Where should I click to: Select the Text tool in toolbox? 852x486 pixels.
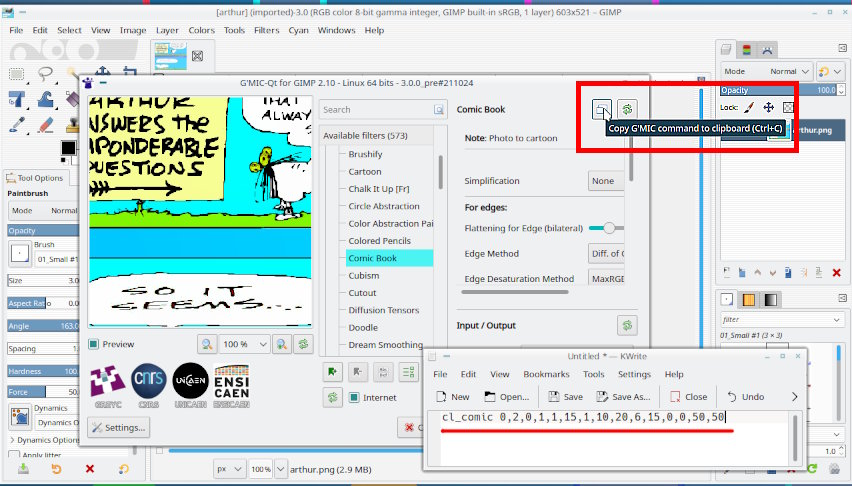pos(17,99)
